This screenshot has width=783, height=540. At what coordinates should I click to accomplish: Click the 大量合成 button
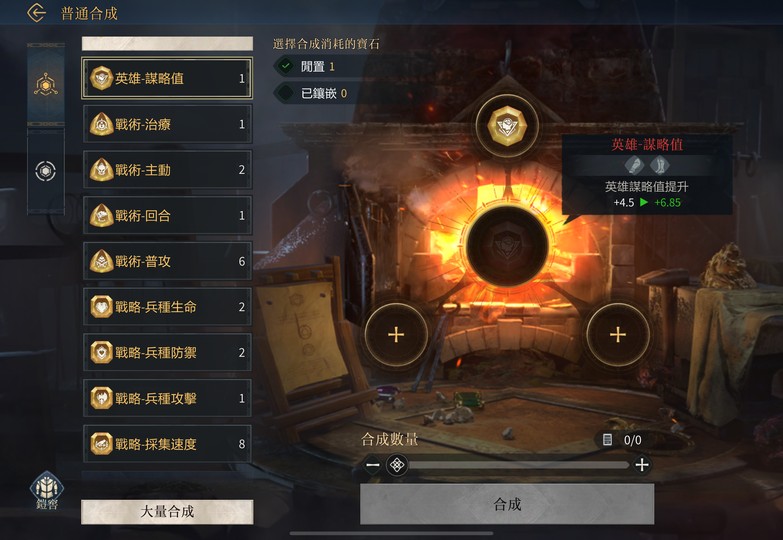pos(167,512)
